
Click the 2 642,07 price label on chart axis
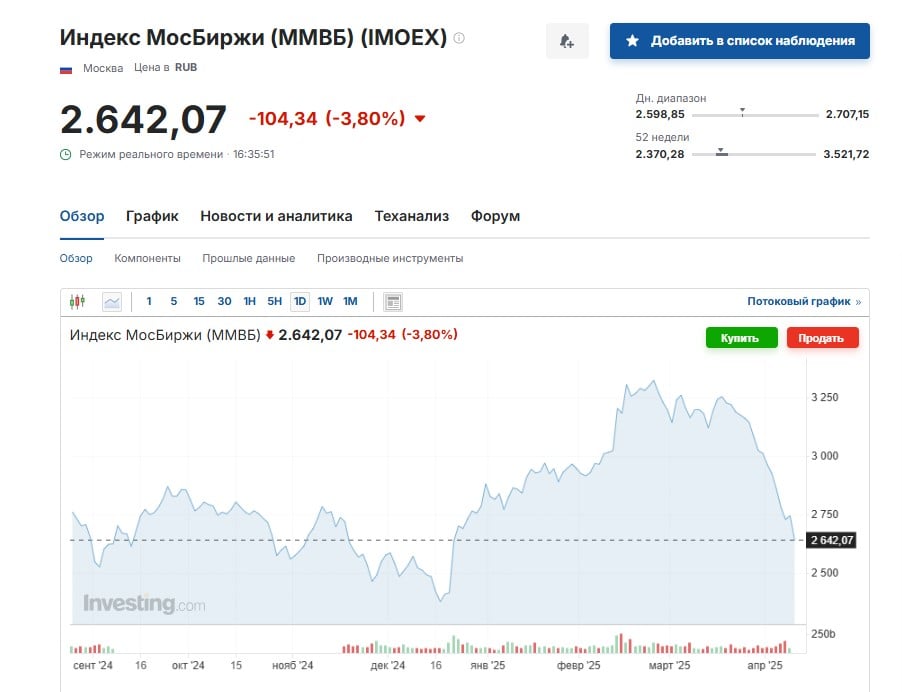pyautogui.click(x=831, y=540)
